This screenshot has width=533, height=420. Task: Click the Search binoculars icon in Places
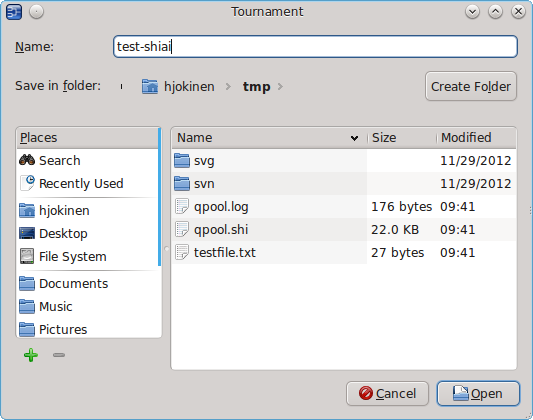coord(27,160)
